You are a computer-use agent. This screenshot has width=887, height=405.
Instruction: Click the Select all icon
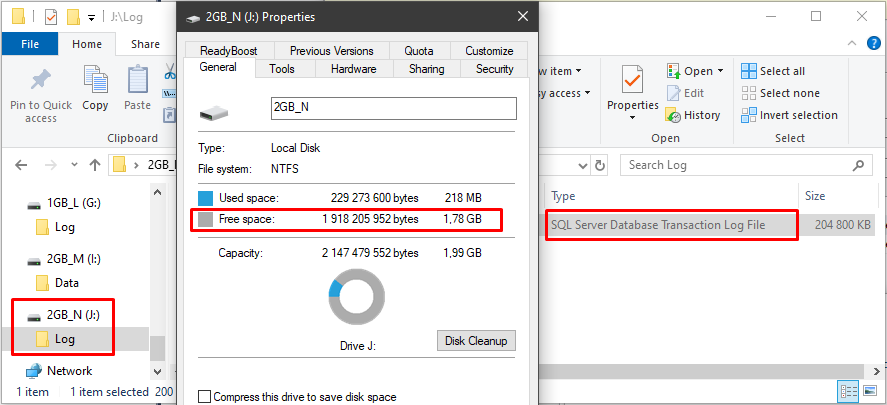[x=749, y=71]
